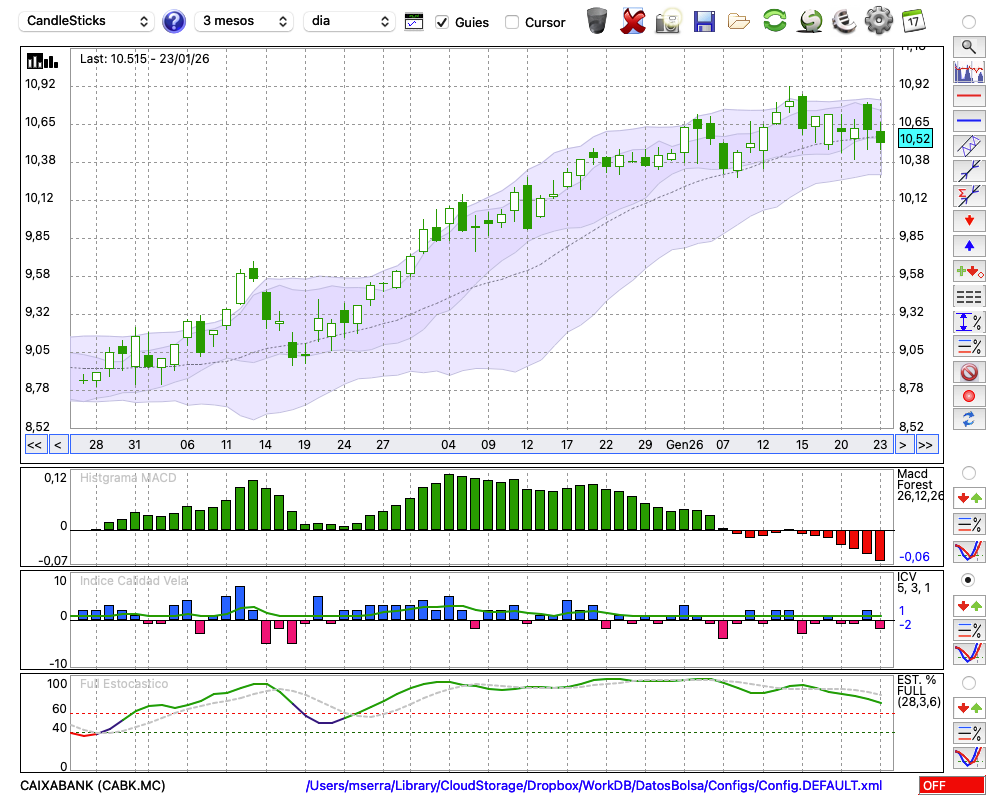Select the Estocastico panel radio button
The width and height of the screenshot is (1000, 800).
[x=969, y=683]
